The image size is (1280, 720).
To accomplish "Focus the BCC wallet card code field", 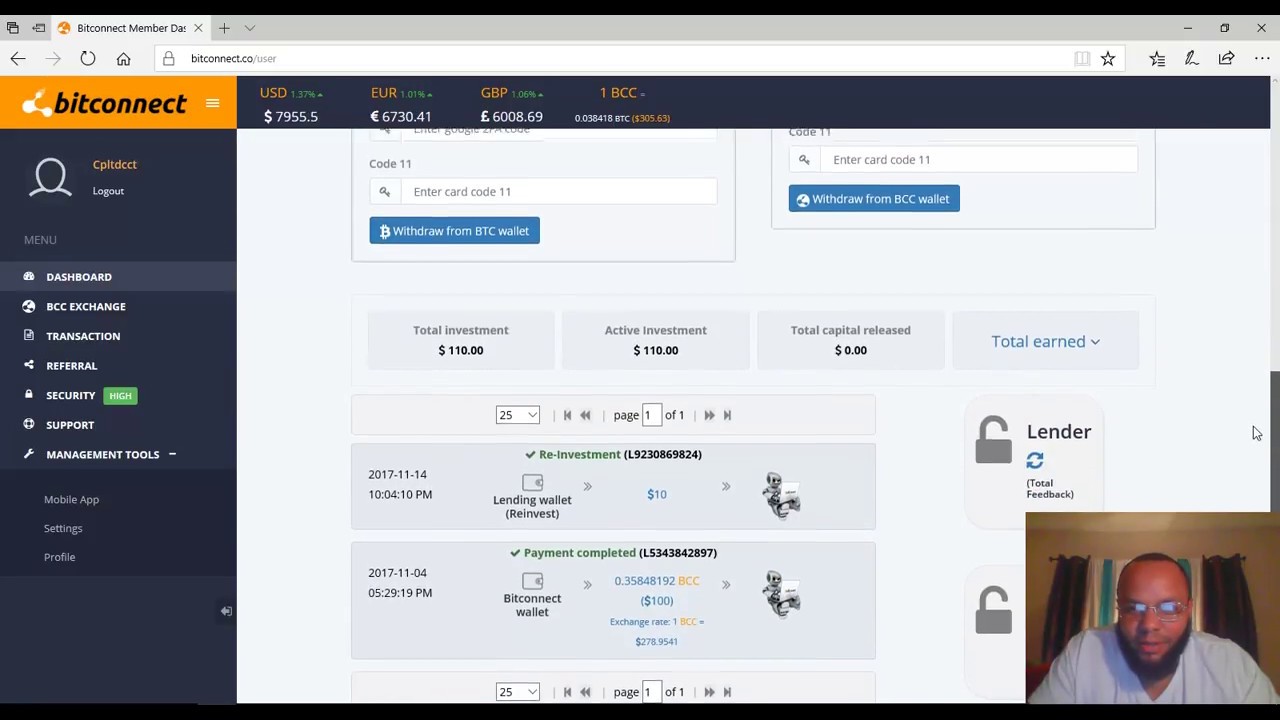I will pyautogui.click(x=978, y=159).
